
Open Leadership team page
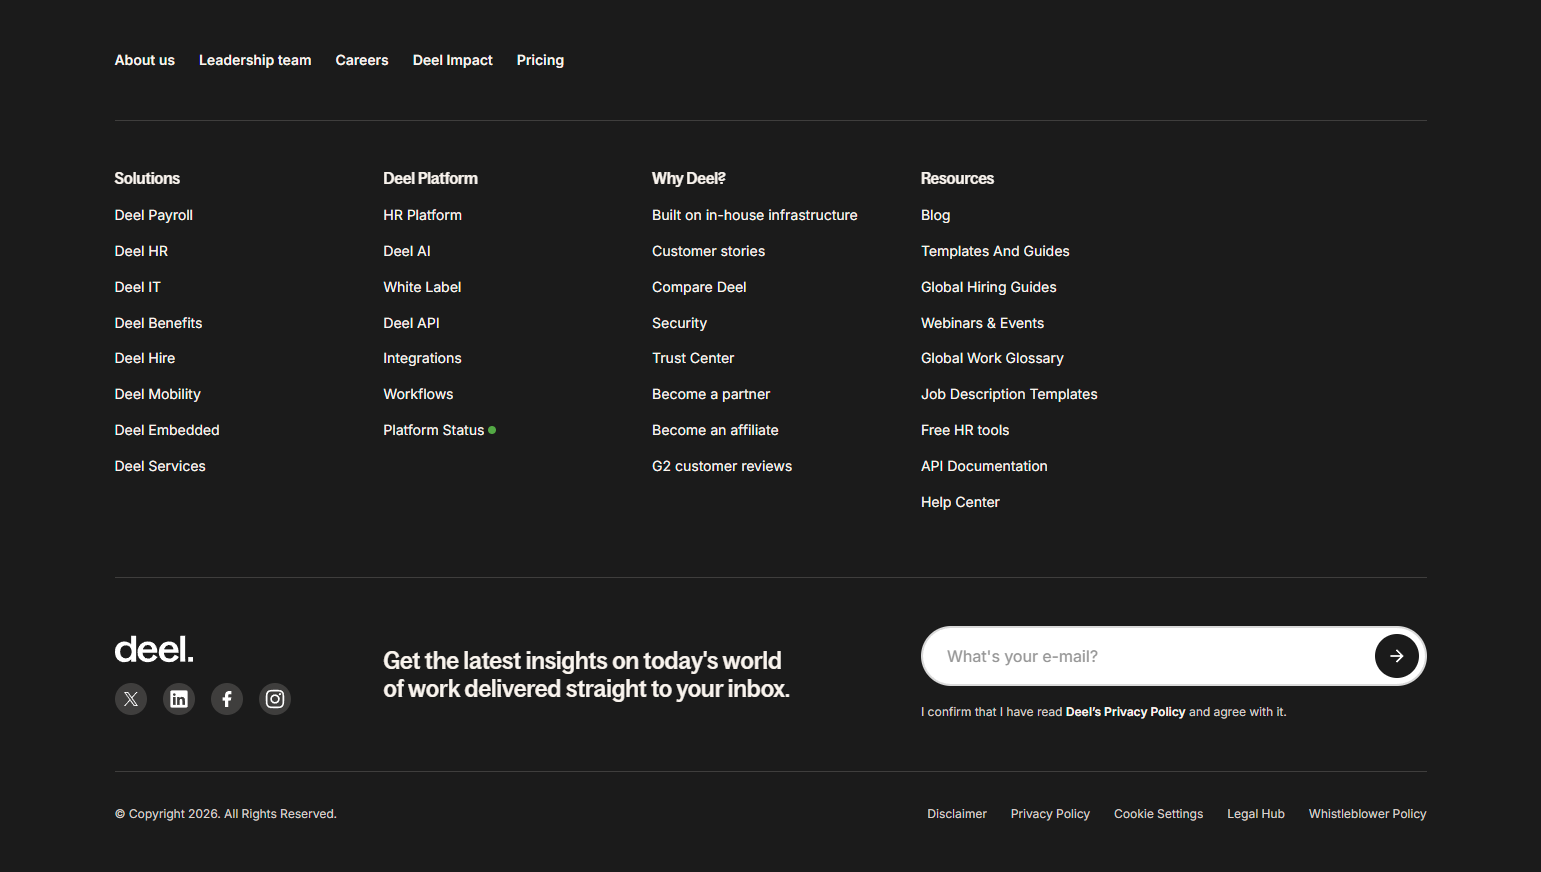[x=255, y=60]
